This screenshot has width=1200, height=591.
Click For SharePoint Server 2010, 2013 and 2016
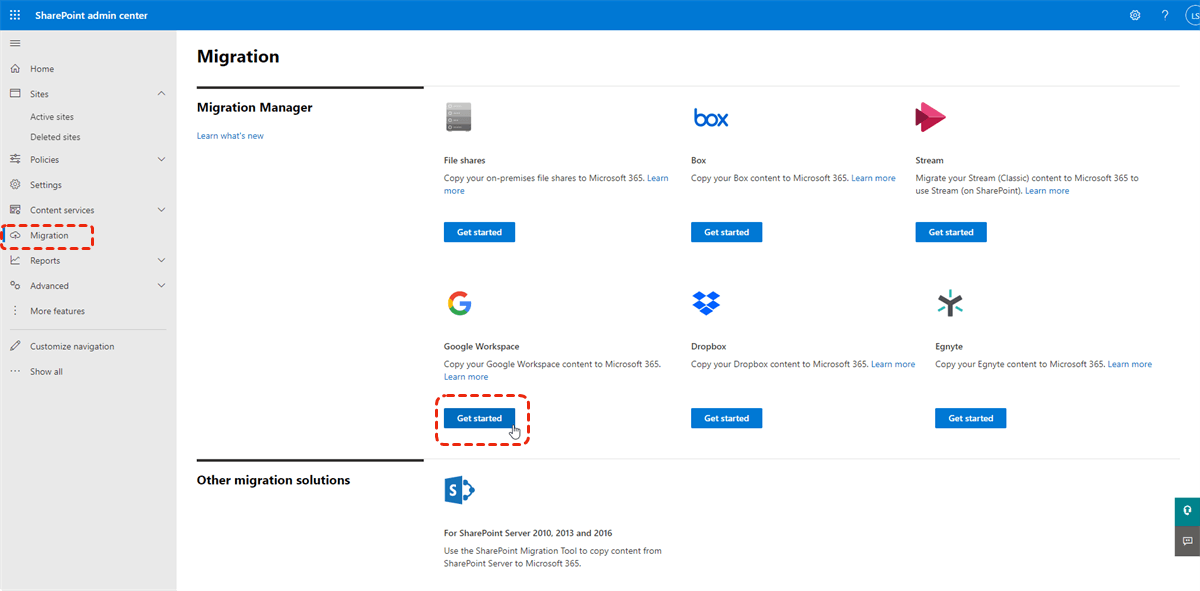pyautogui.click(x=528, y=533)
